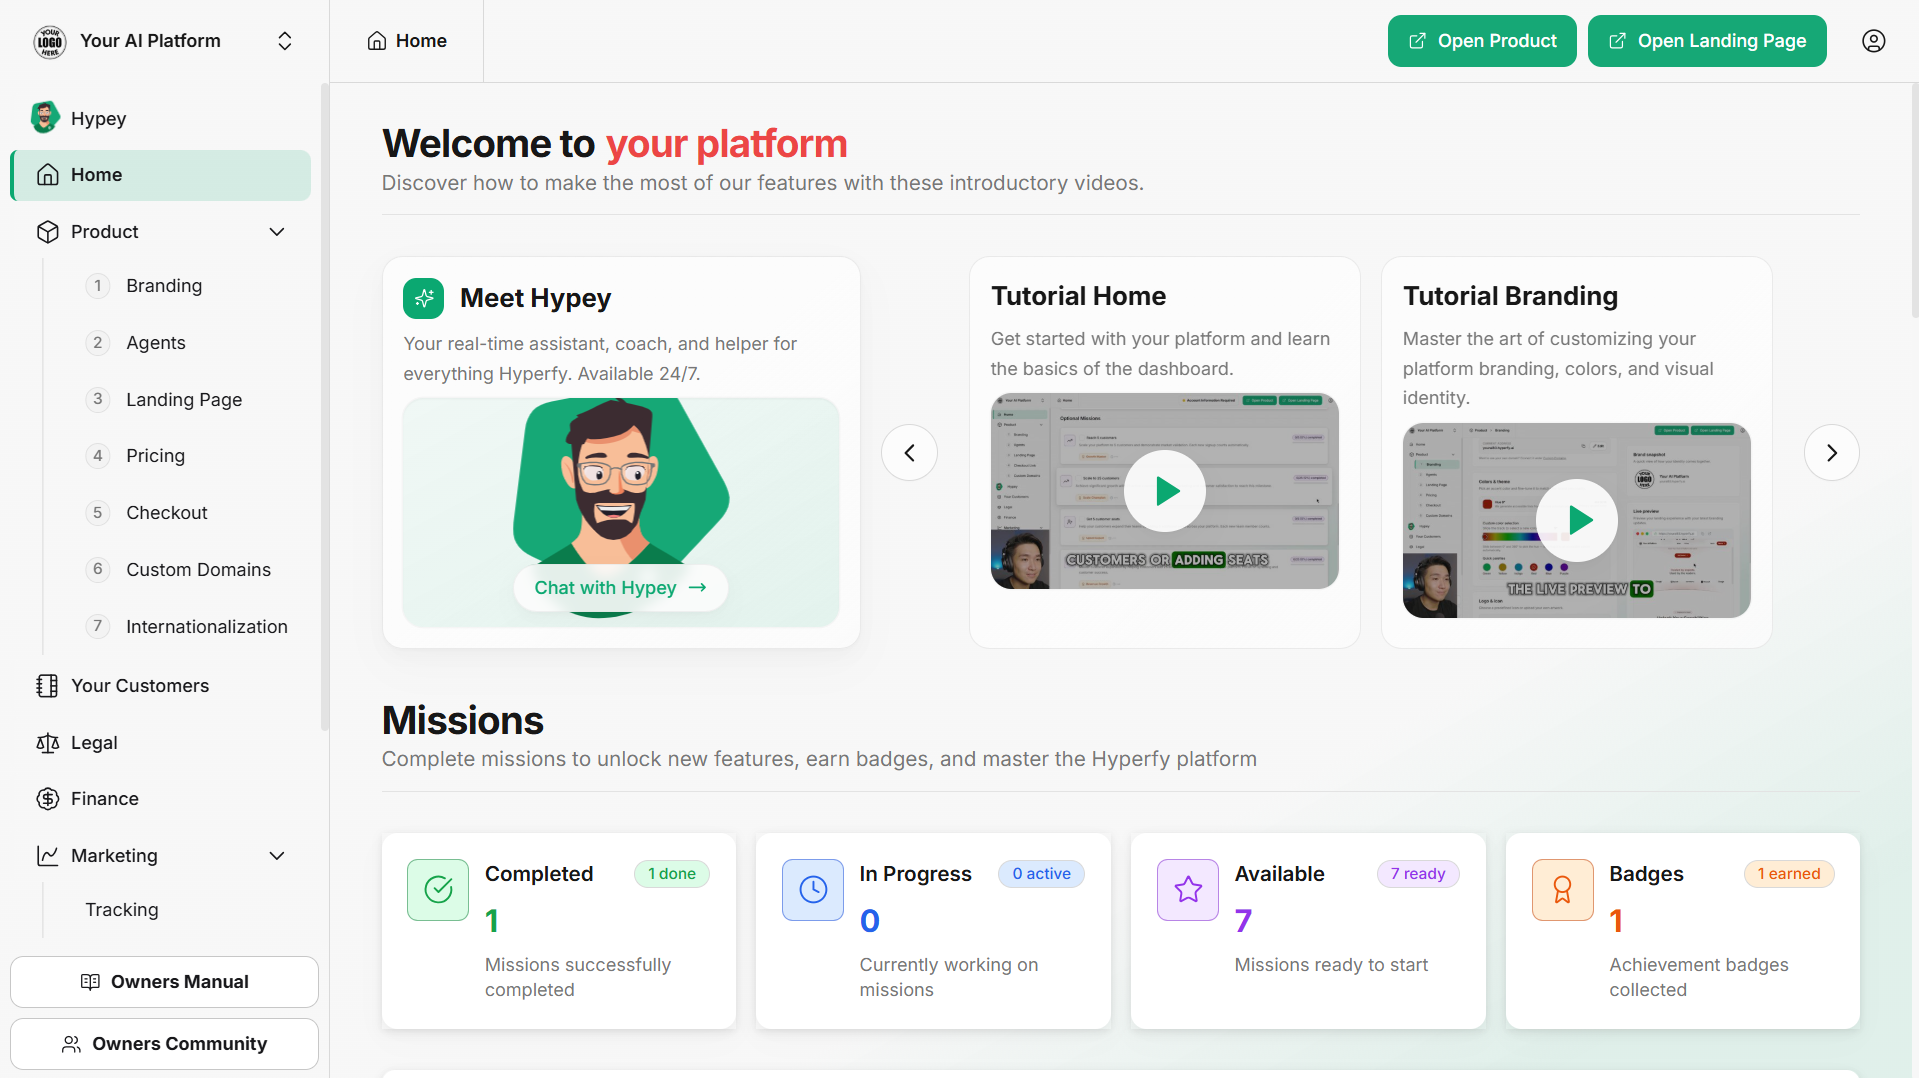Click the Badges award icon
This screenshot has width=1919, height=1078.
tap(1563, 889)
